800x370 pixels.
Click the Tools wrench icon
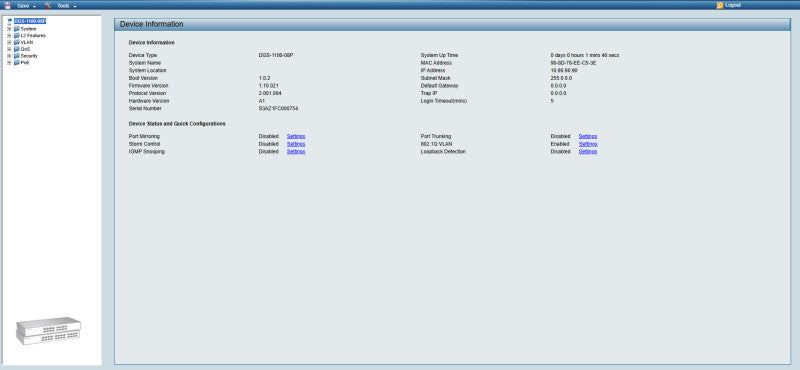tap(47, 5)
